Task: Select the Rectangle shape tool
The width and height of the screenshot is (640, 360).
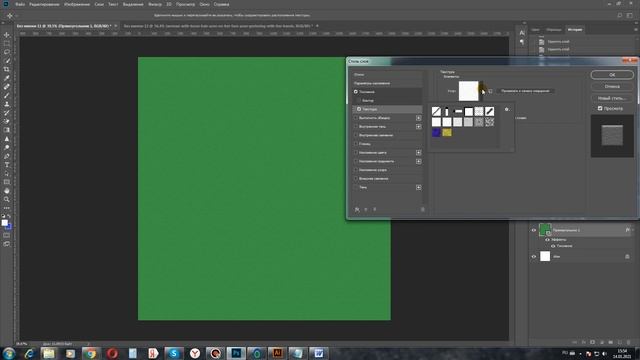Action: coord(7,182)
